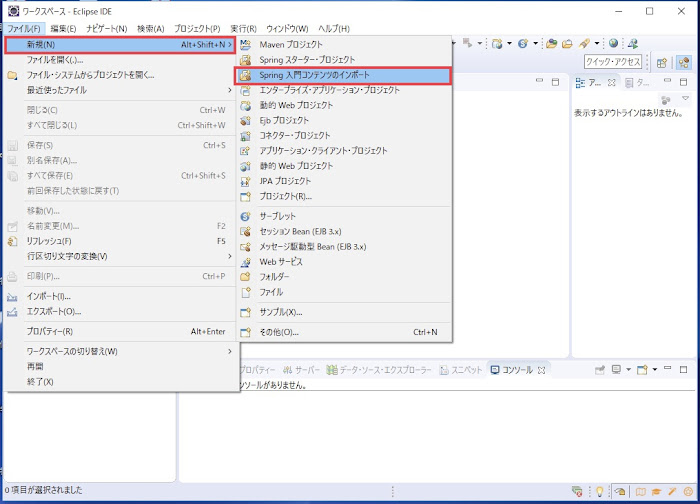The height and width of the screenshot is (504, 700).
Task: Click the Open Perspective icon
Action: tap(662, 63)
